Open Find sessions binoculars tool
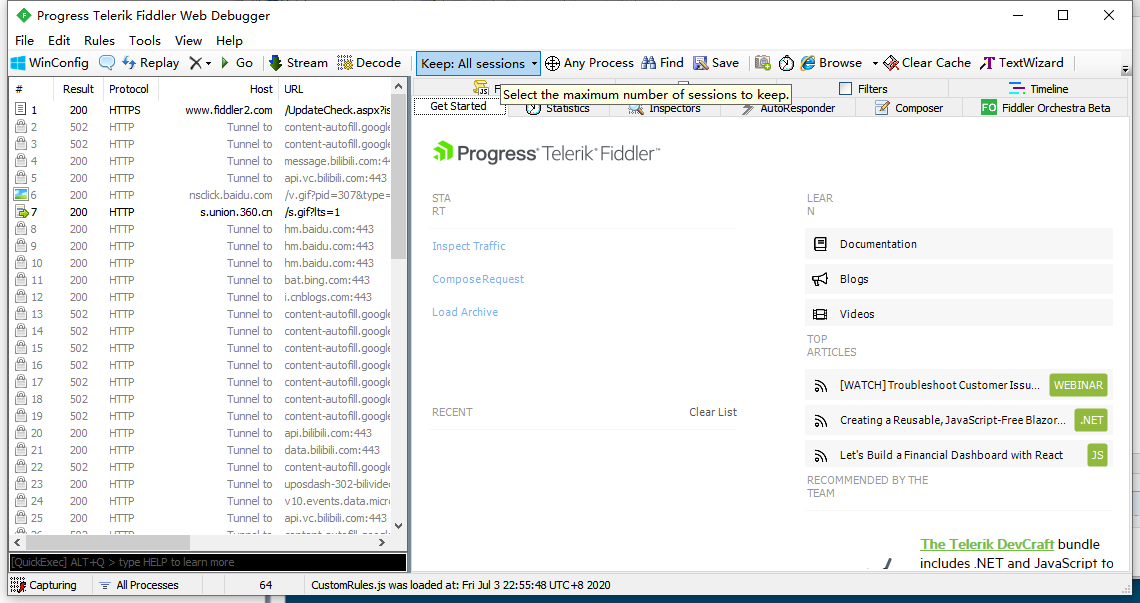Image resolution: width=1140 pixels, height=603 pixels. click(662, 63)
